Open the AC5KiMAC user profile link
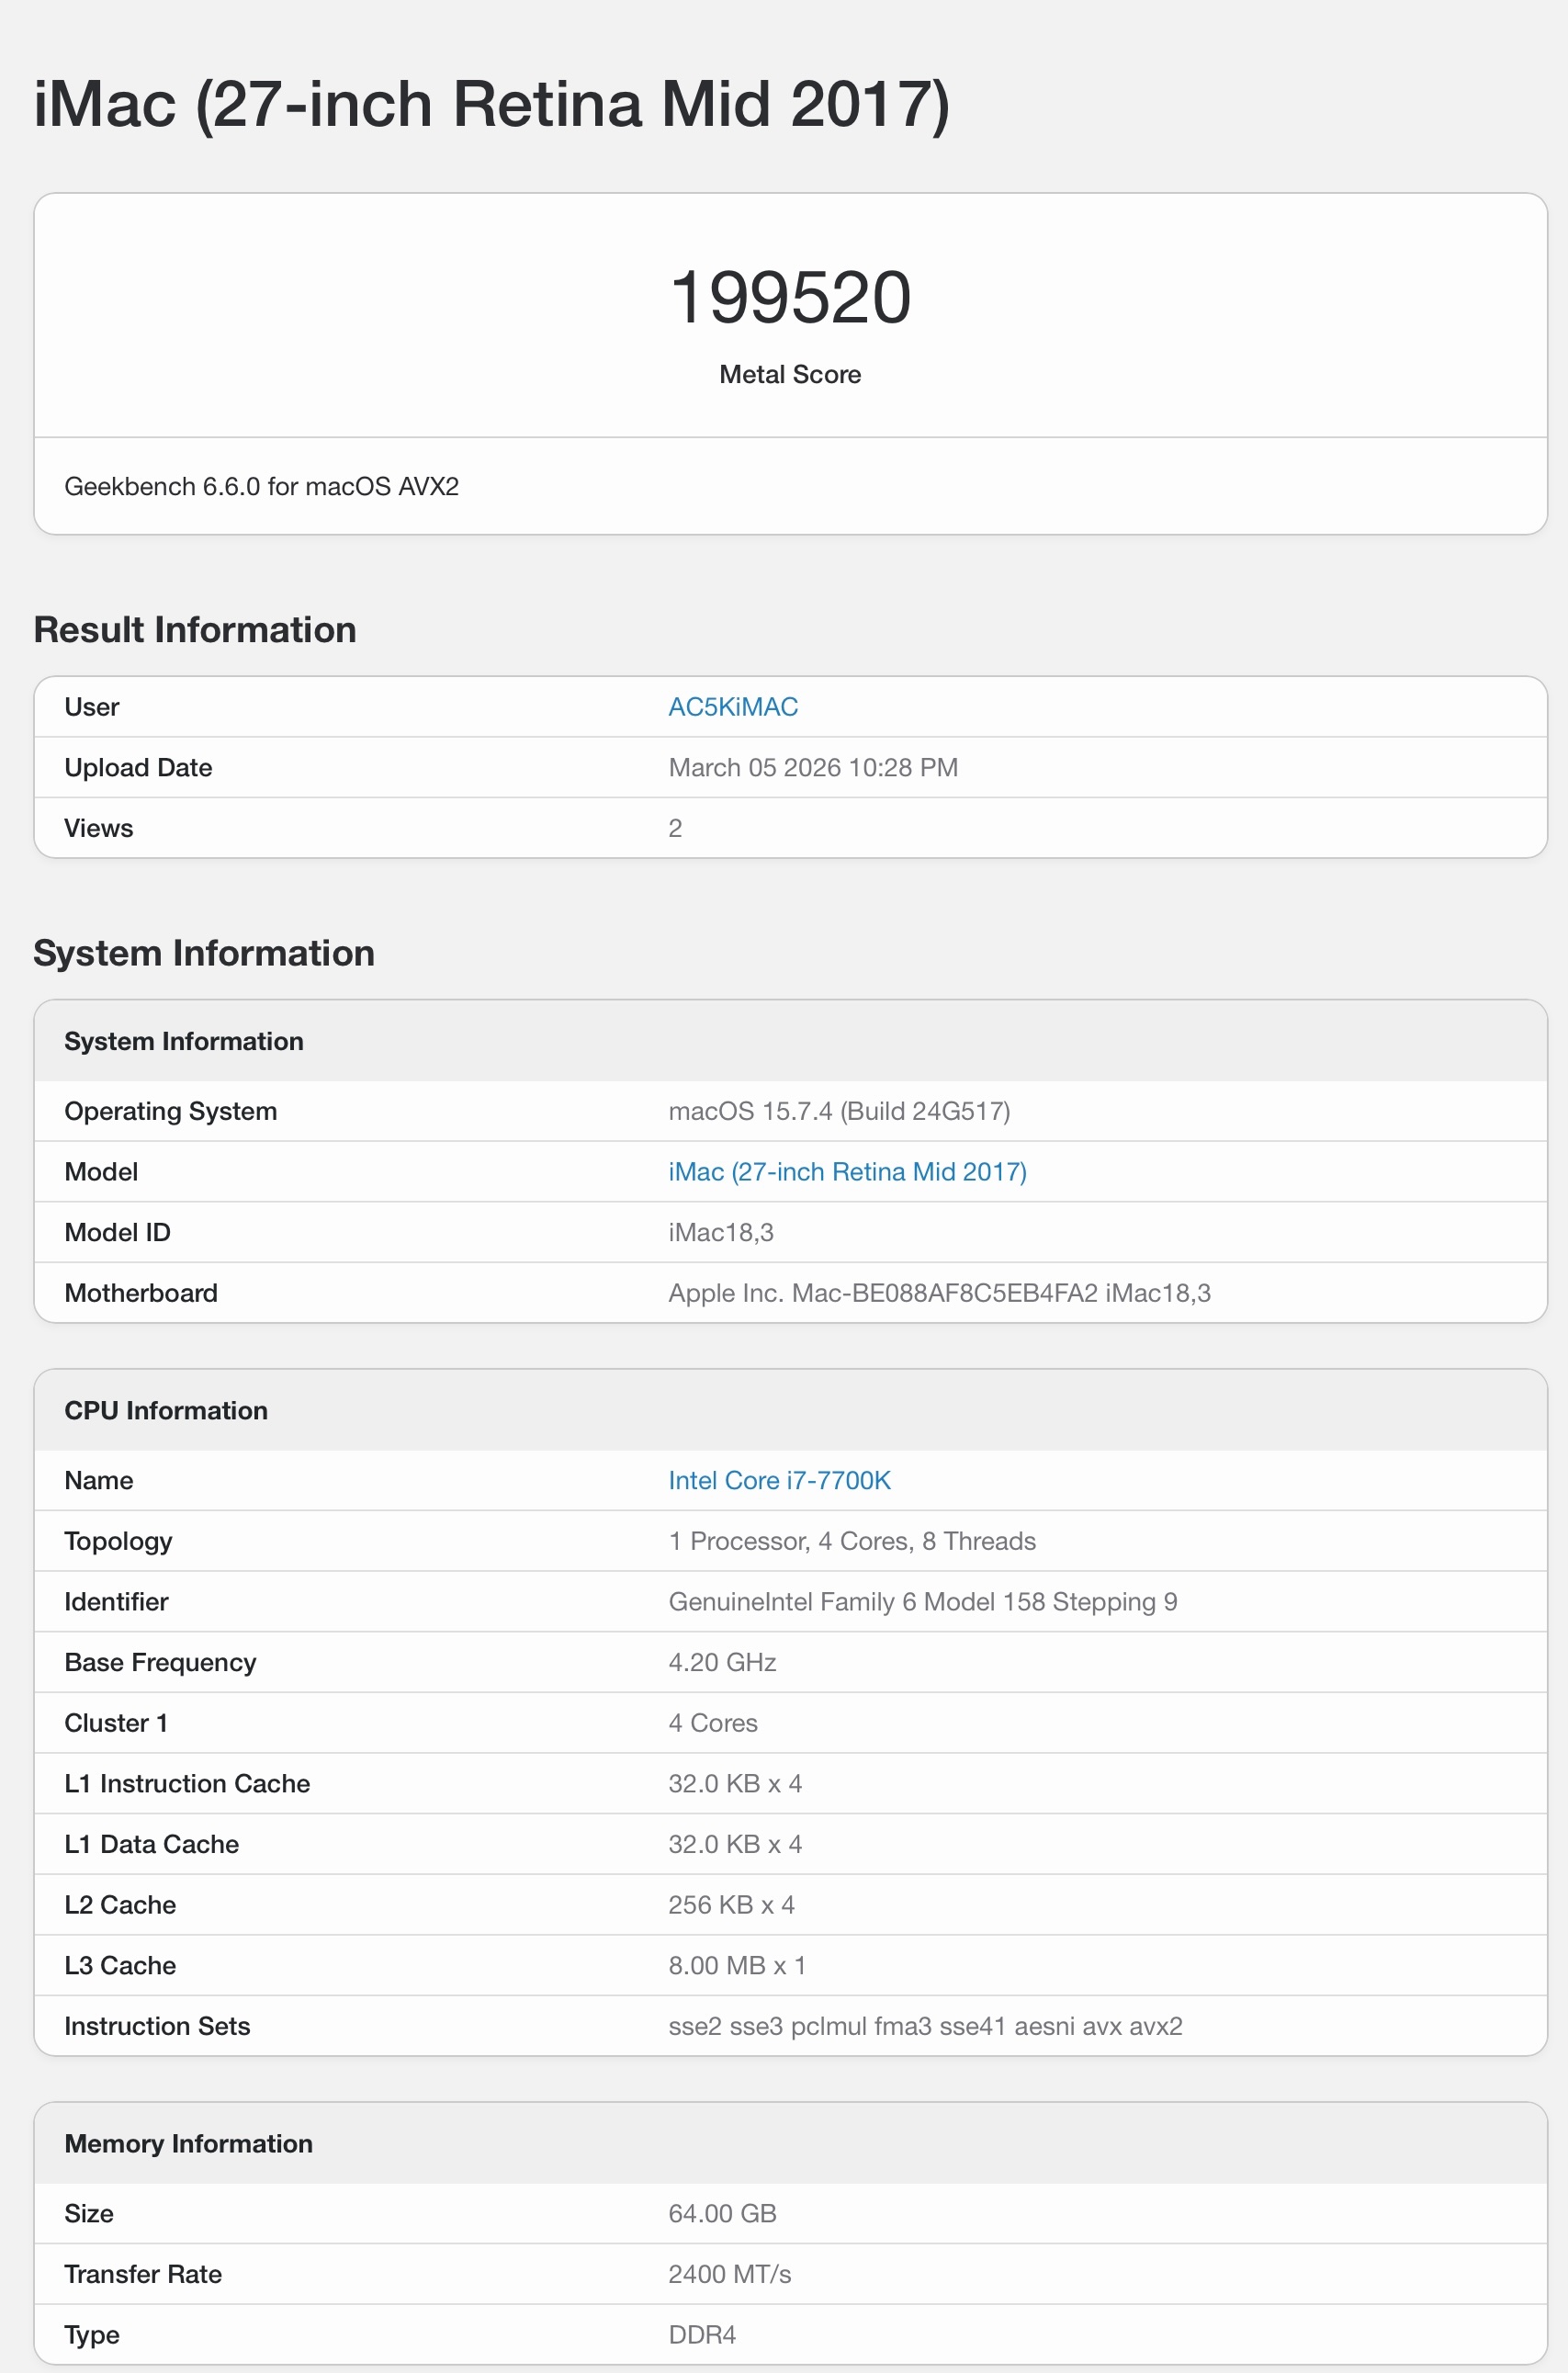 tap(733, 707)
